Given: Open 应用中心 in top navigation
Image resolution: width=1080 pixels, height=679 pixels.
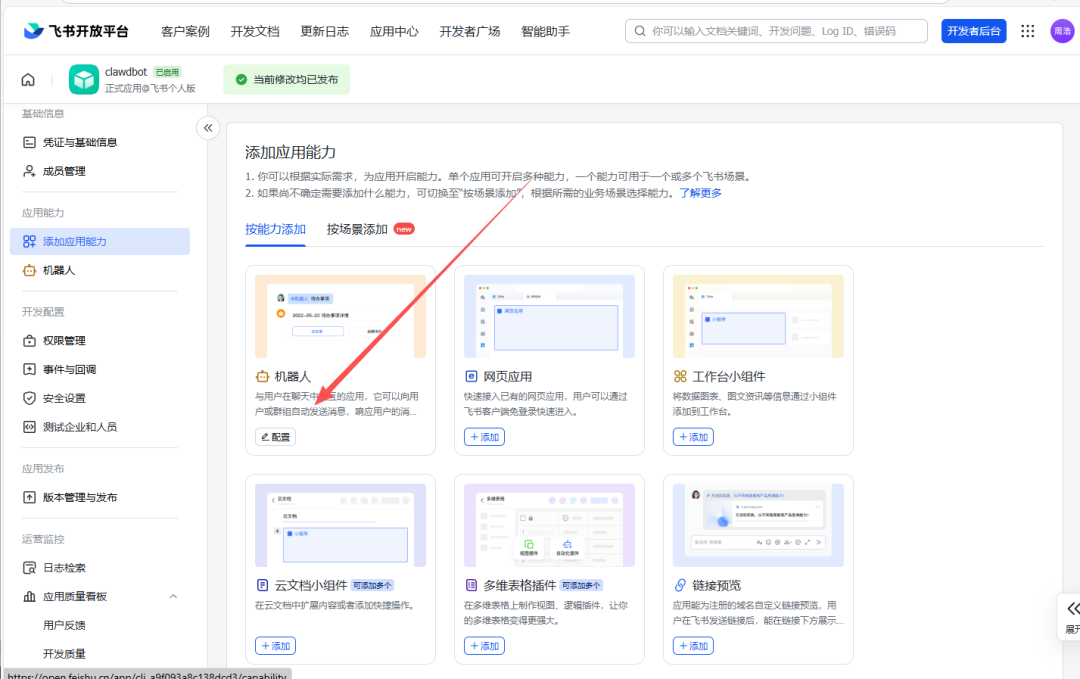Looking at the screenshot, I should point(394,32).
